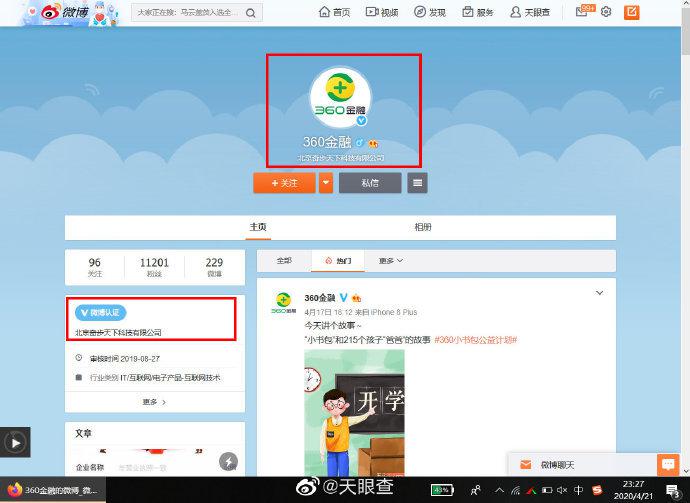Click the battery 43% tray icon
Viewport: 690px width, 503px height.
442,490
